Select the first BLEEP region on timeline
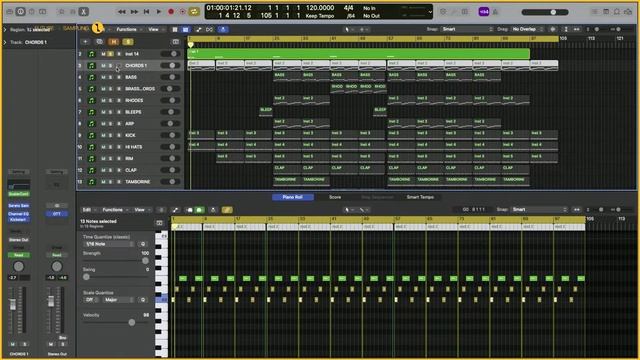 point(266,112)
